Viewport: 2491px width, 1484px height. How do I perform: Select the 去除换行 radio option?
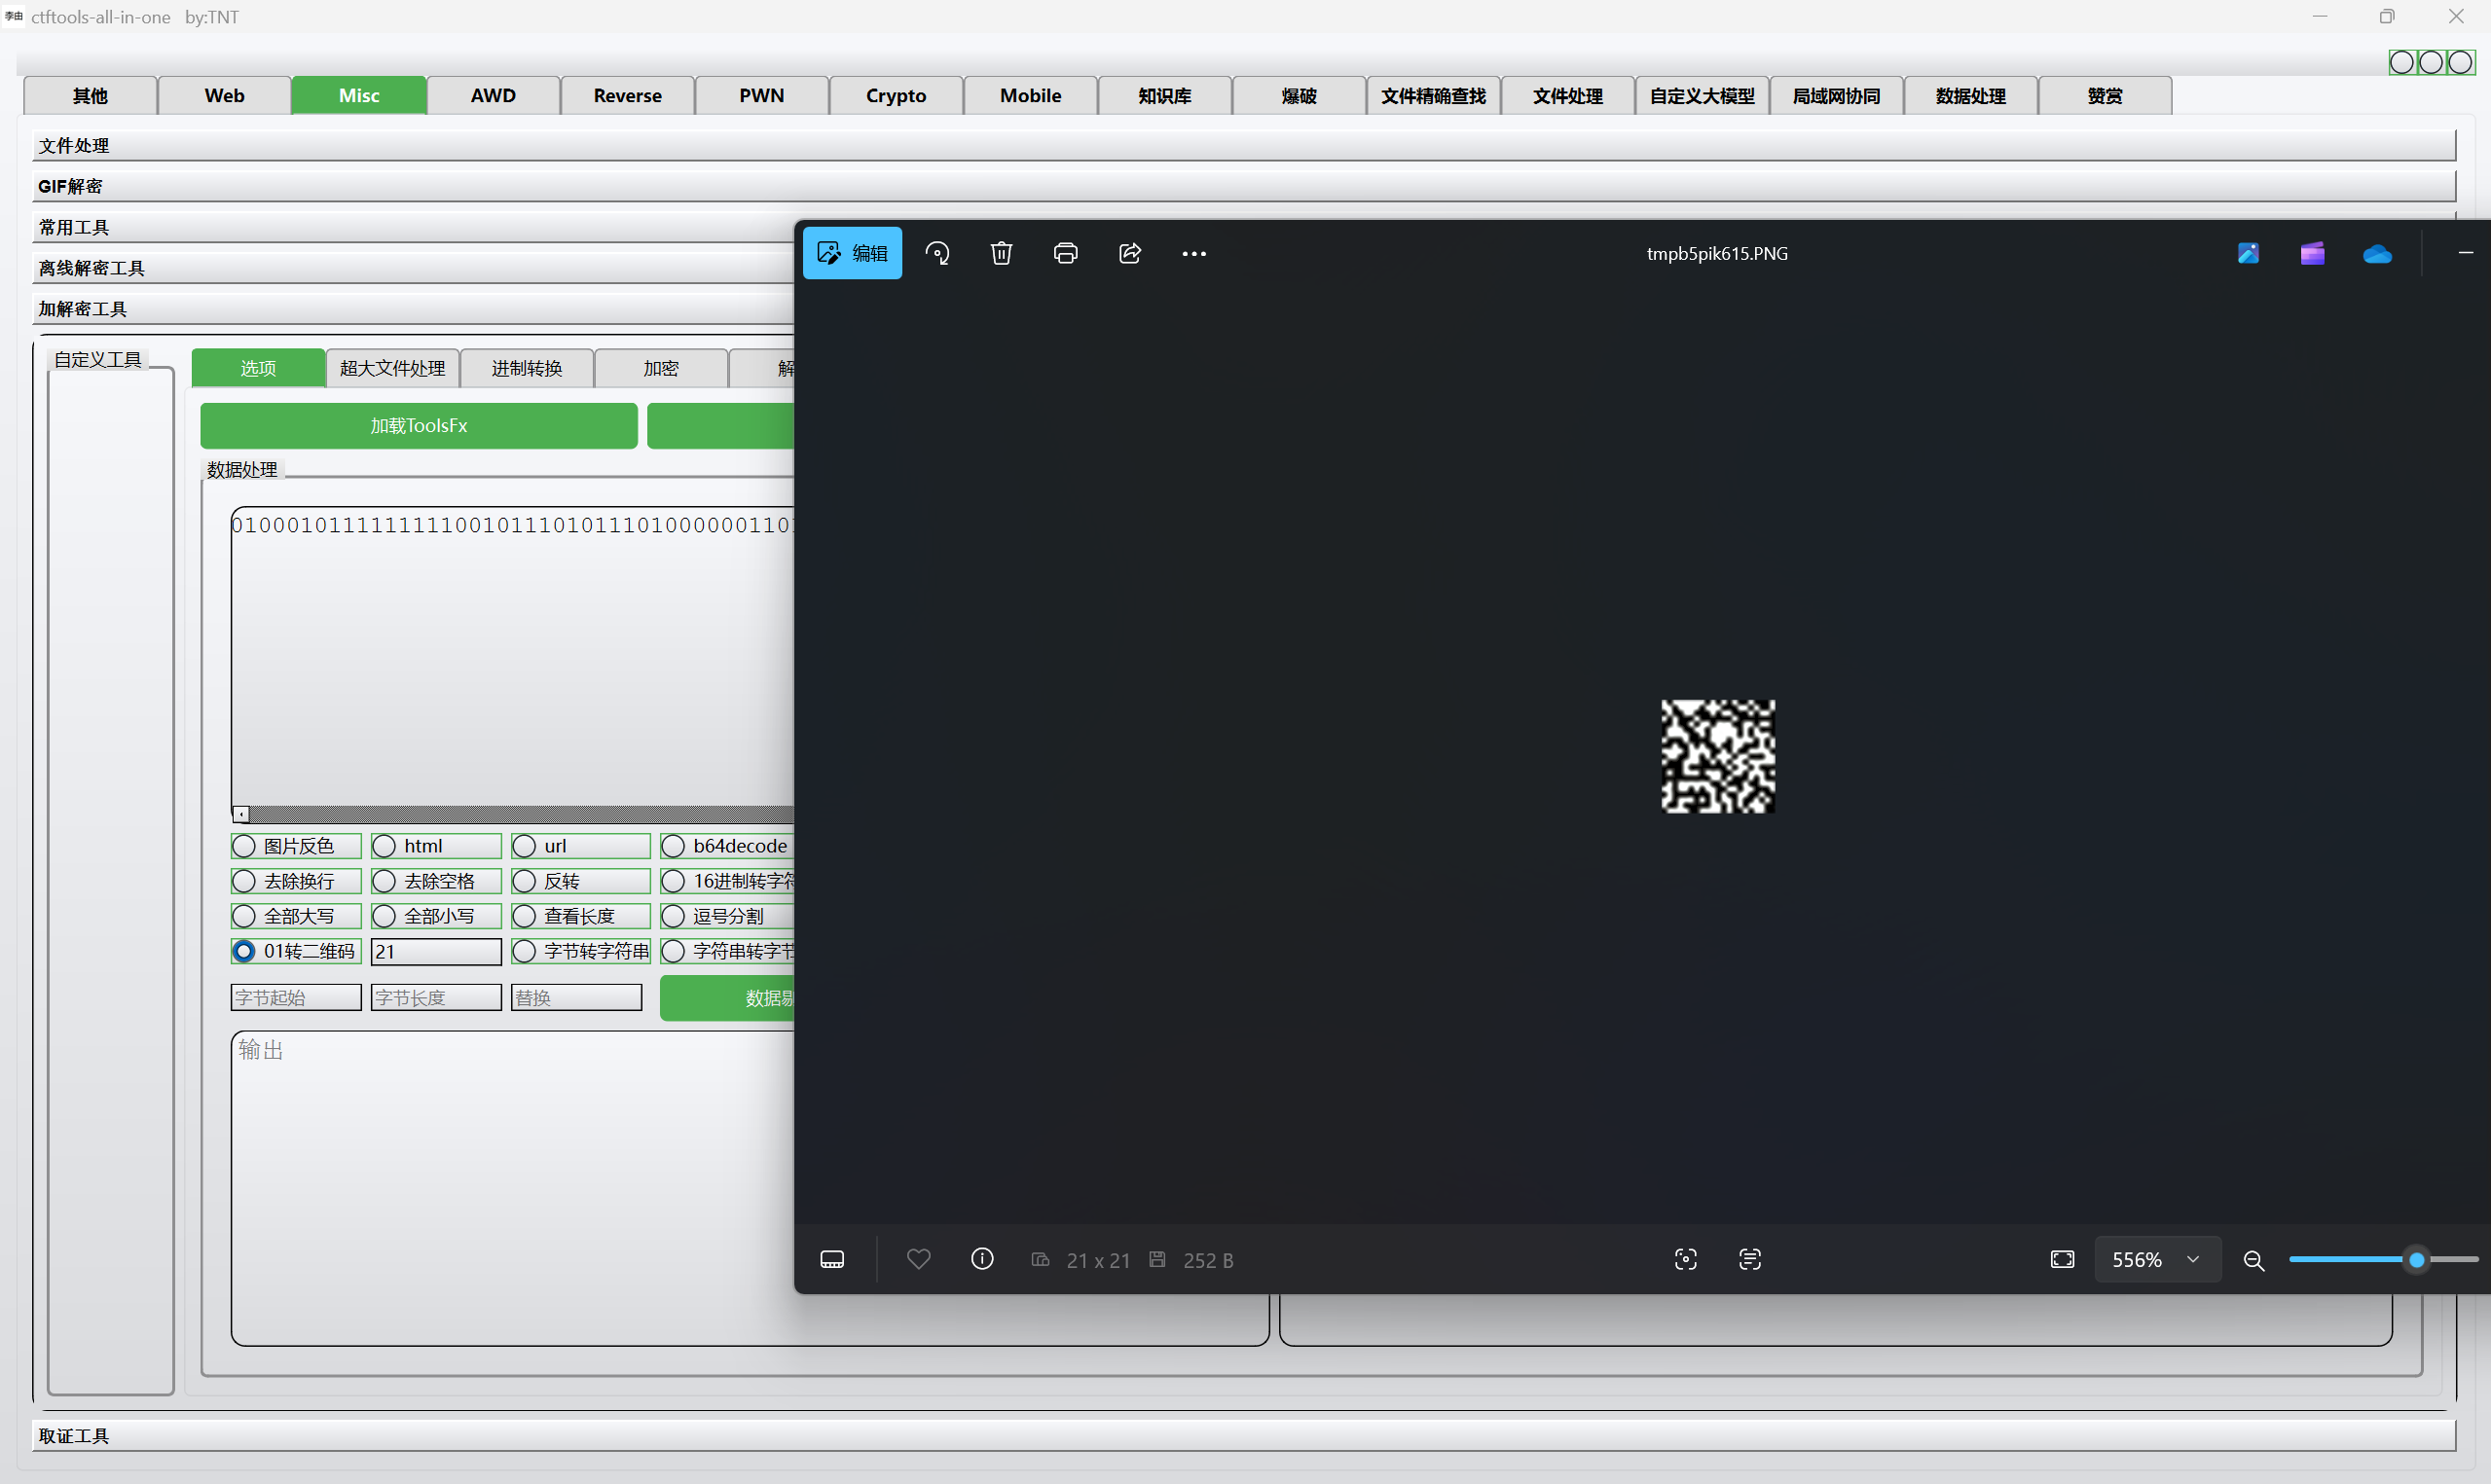pos(295,881)
